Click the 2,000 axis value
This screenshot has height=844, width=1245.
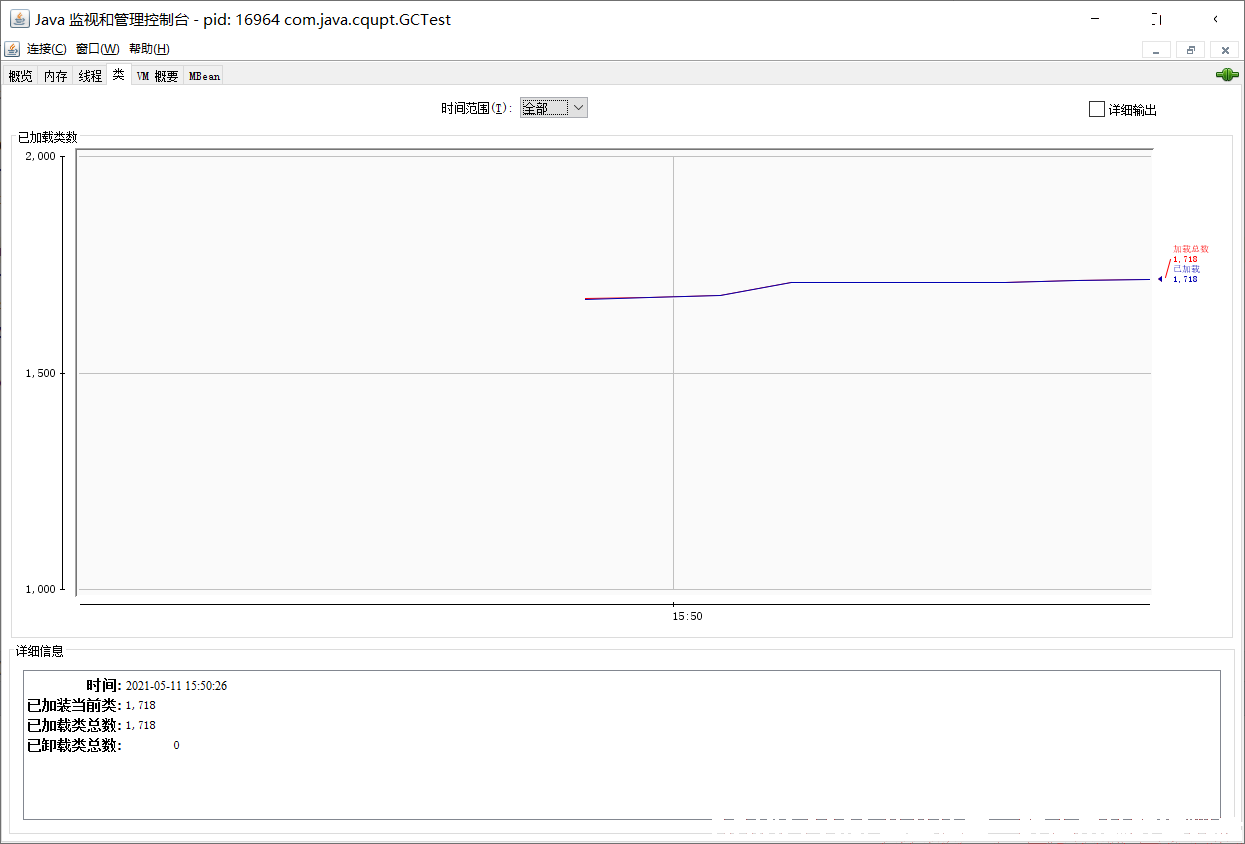(41, 157)
